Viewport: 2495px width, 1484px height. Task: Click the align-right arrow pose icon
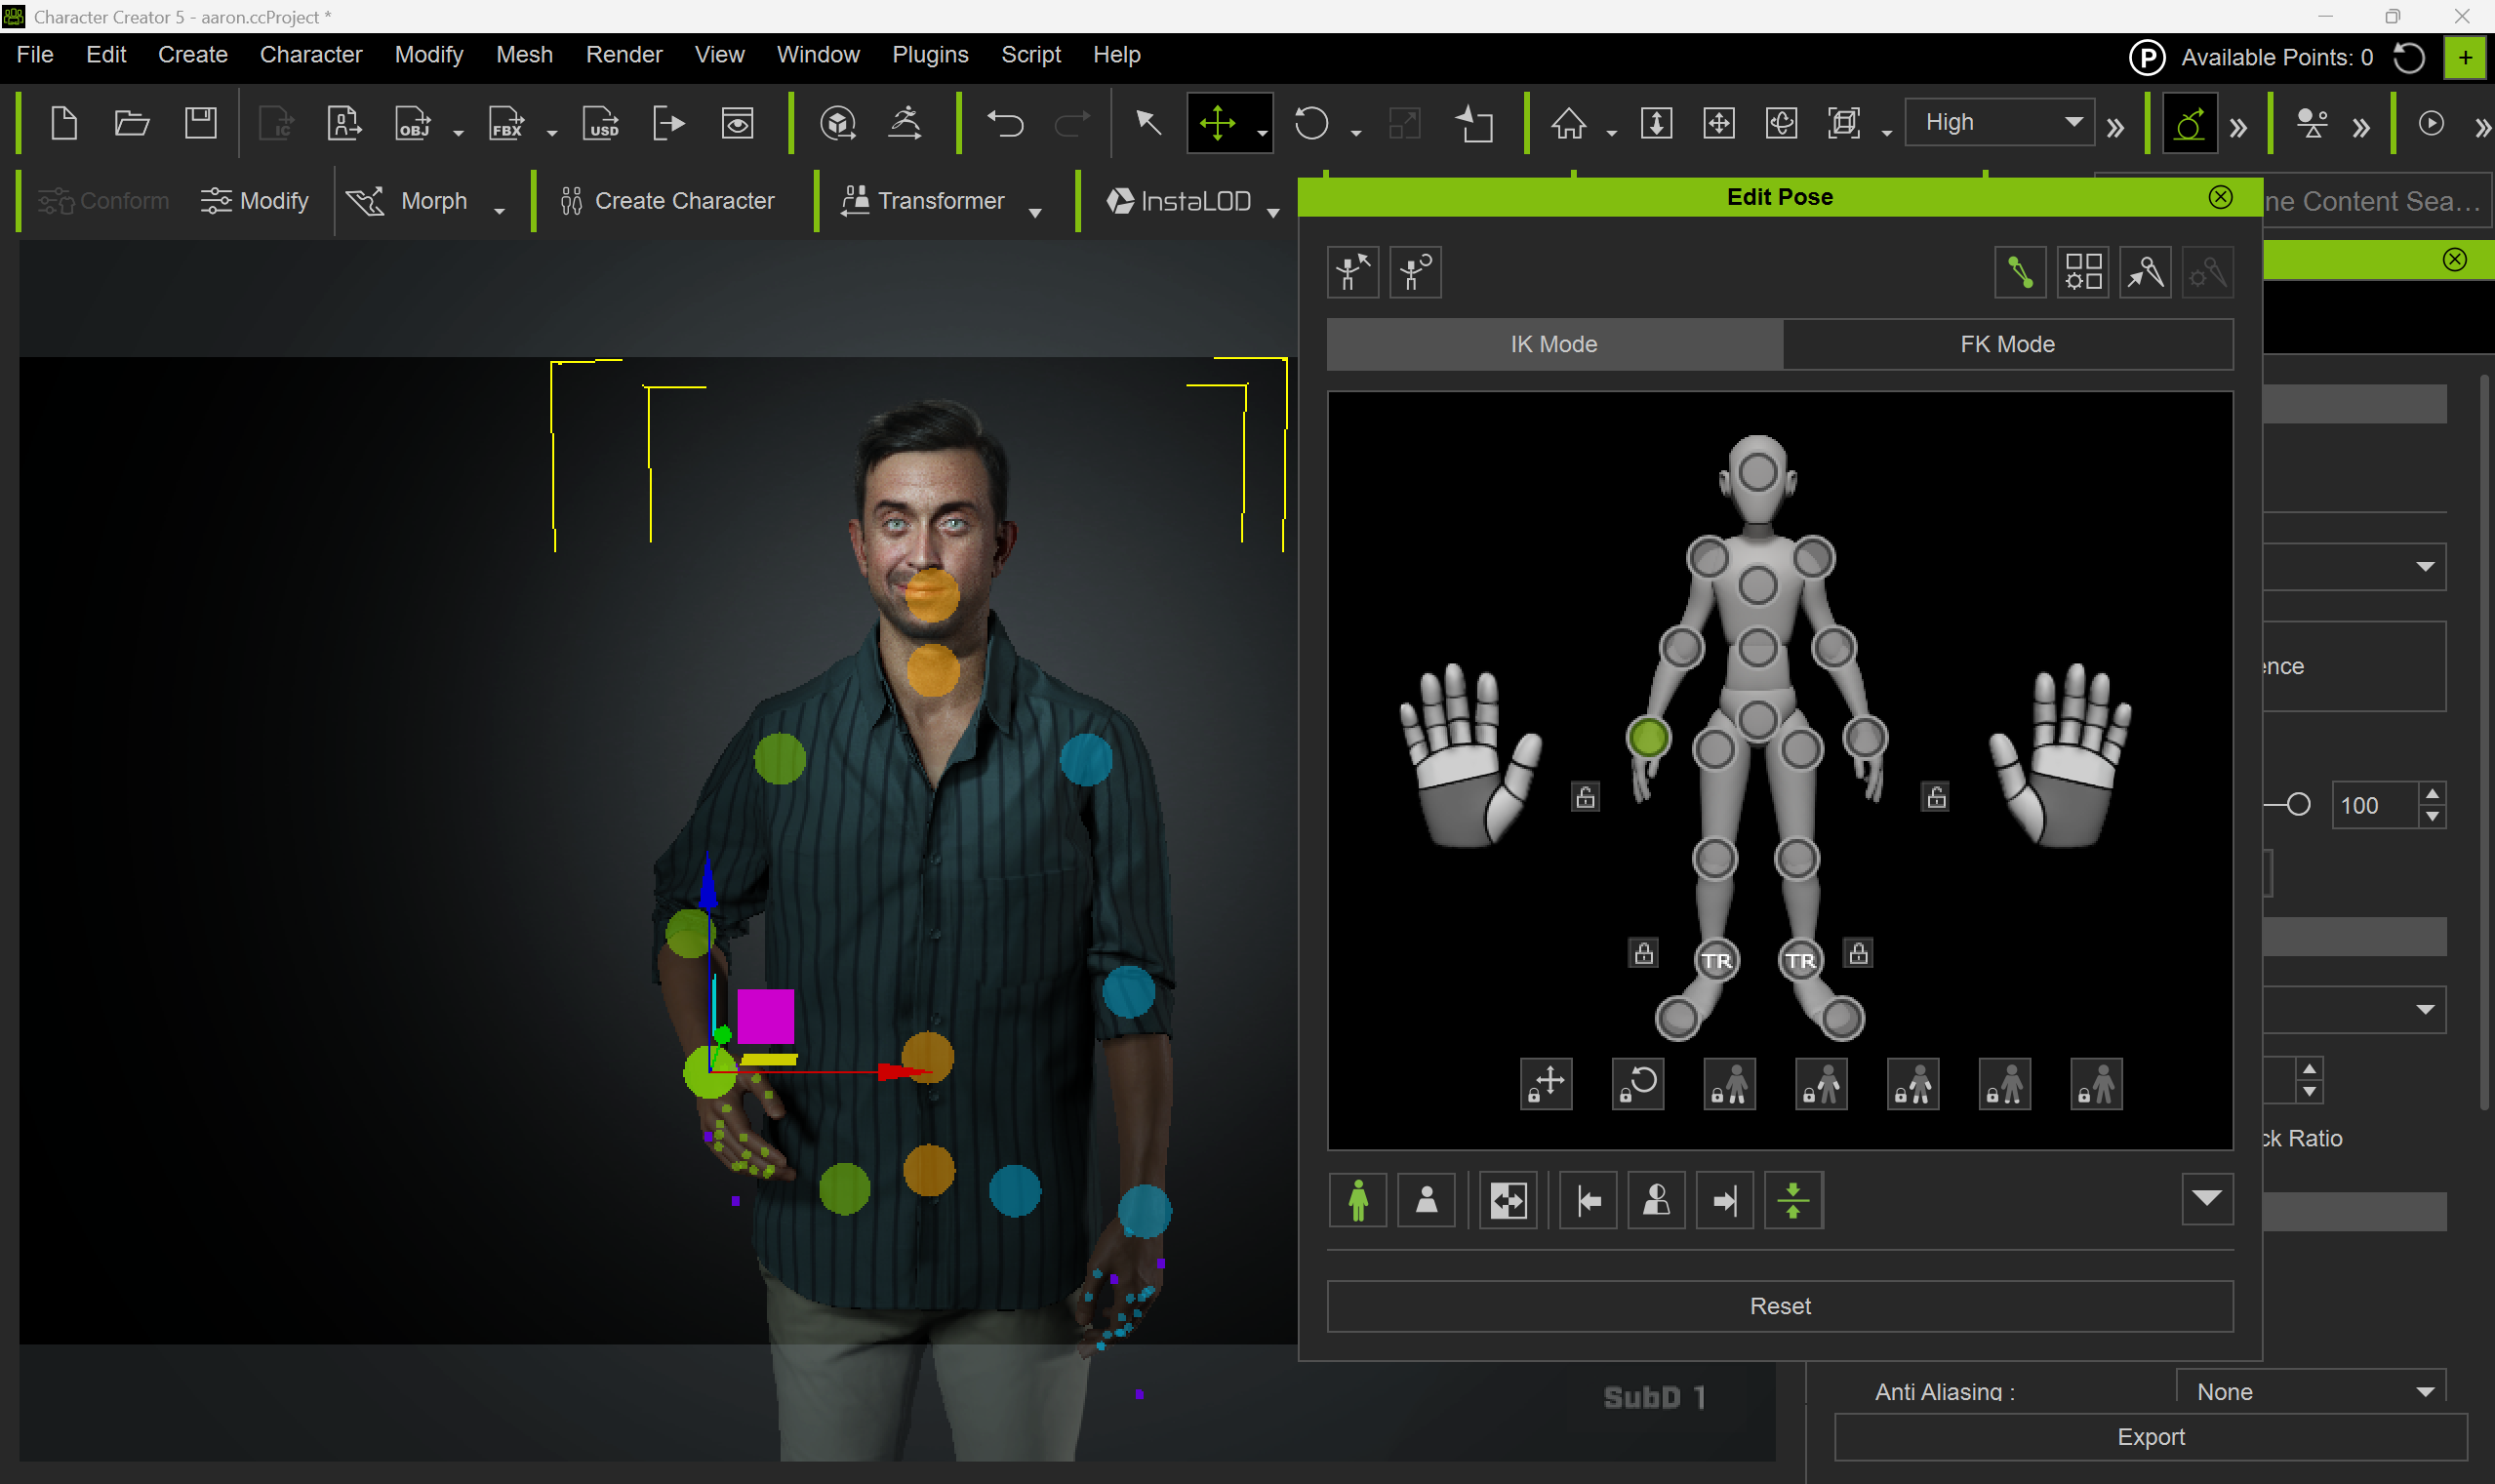click(x=1725, y=1200)
